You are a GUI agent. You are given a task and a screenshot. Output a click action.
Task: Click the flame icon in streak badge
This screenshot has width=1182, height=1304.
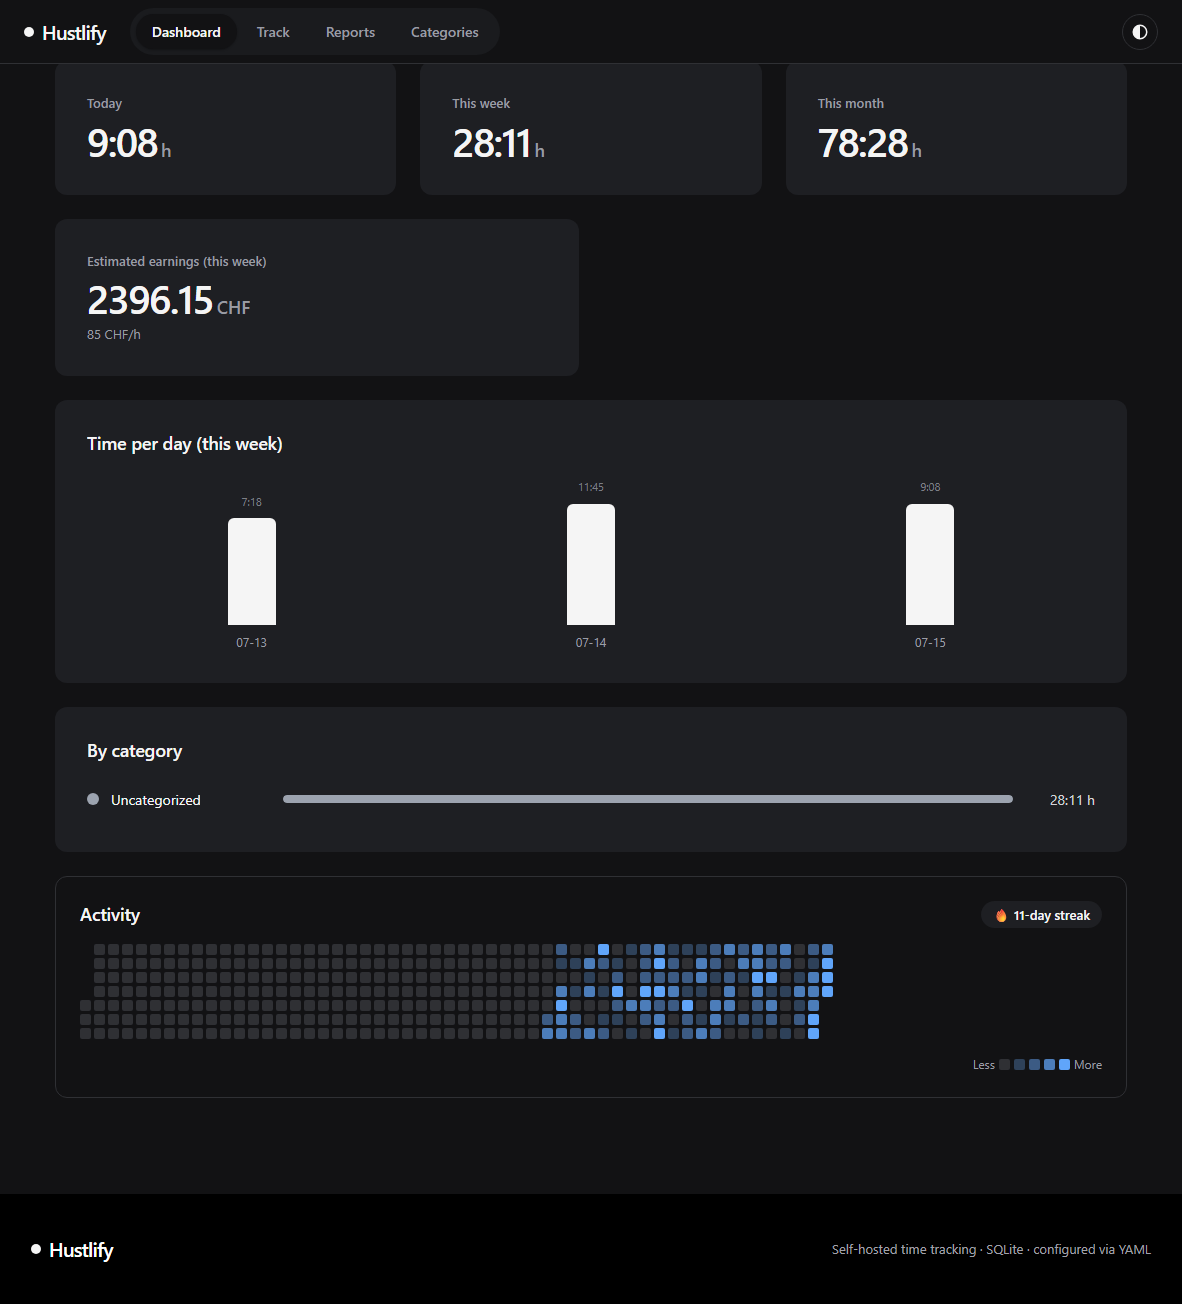[x=1001, y=915]
